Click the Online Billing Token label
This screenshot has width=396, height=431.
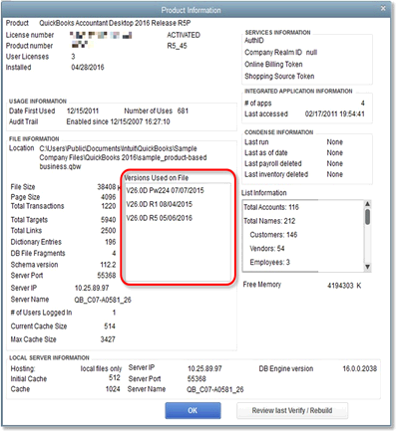pos(274,64)
